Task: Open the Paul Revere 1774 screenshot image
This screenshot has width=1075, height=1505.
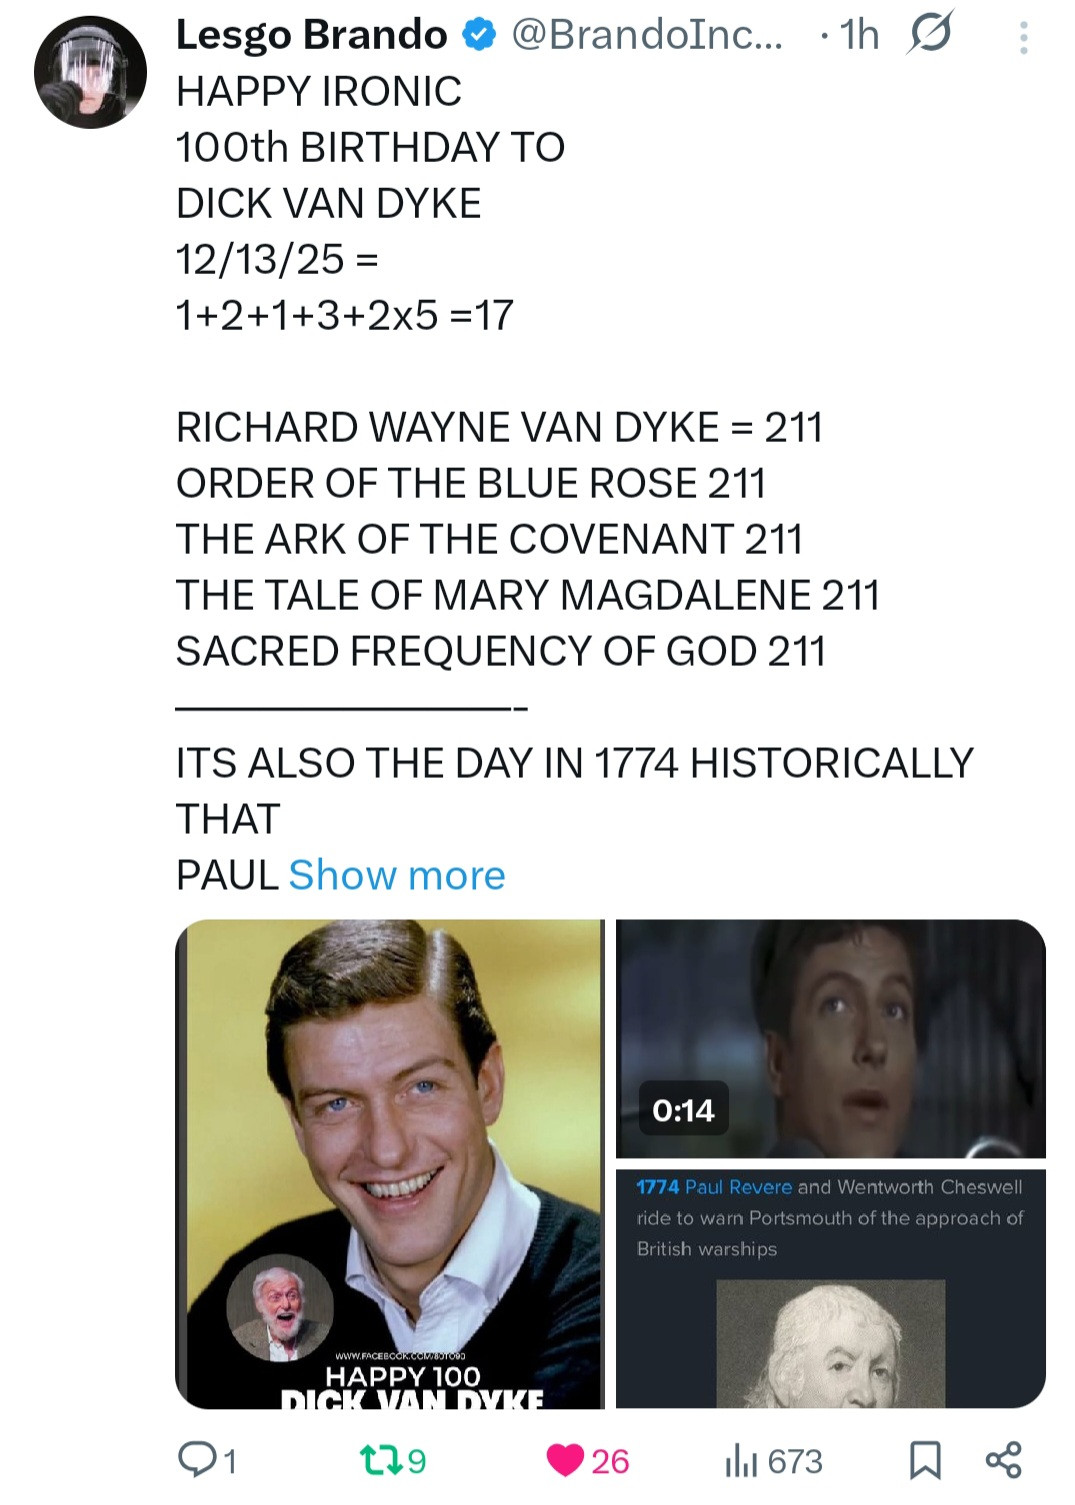Action: tap(830, 1289)
